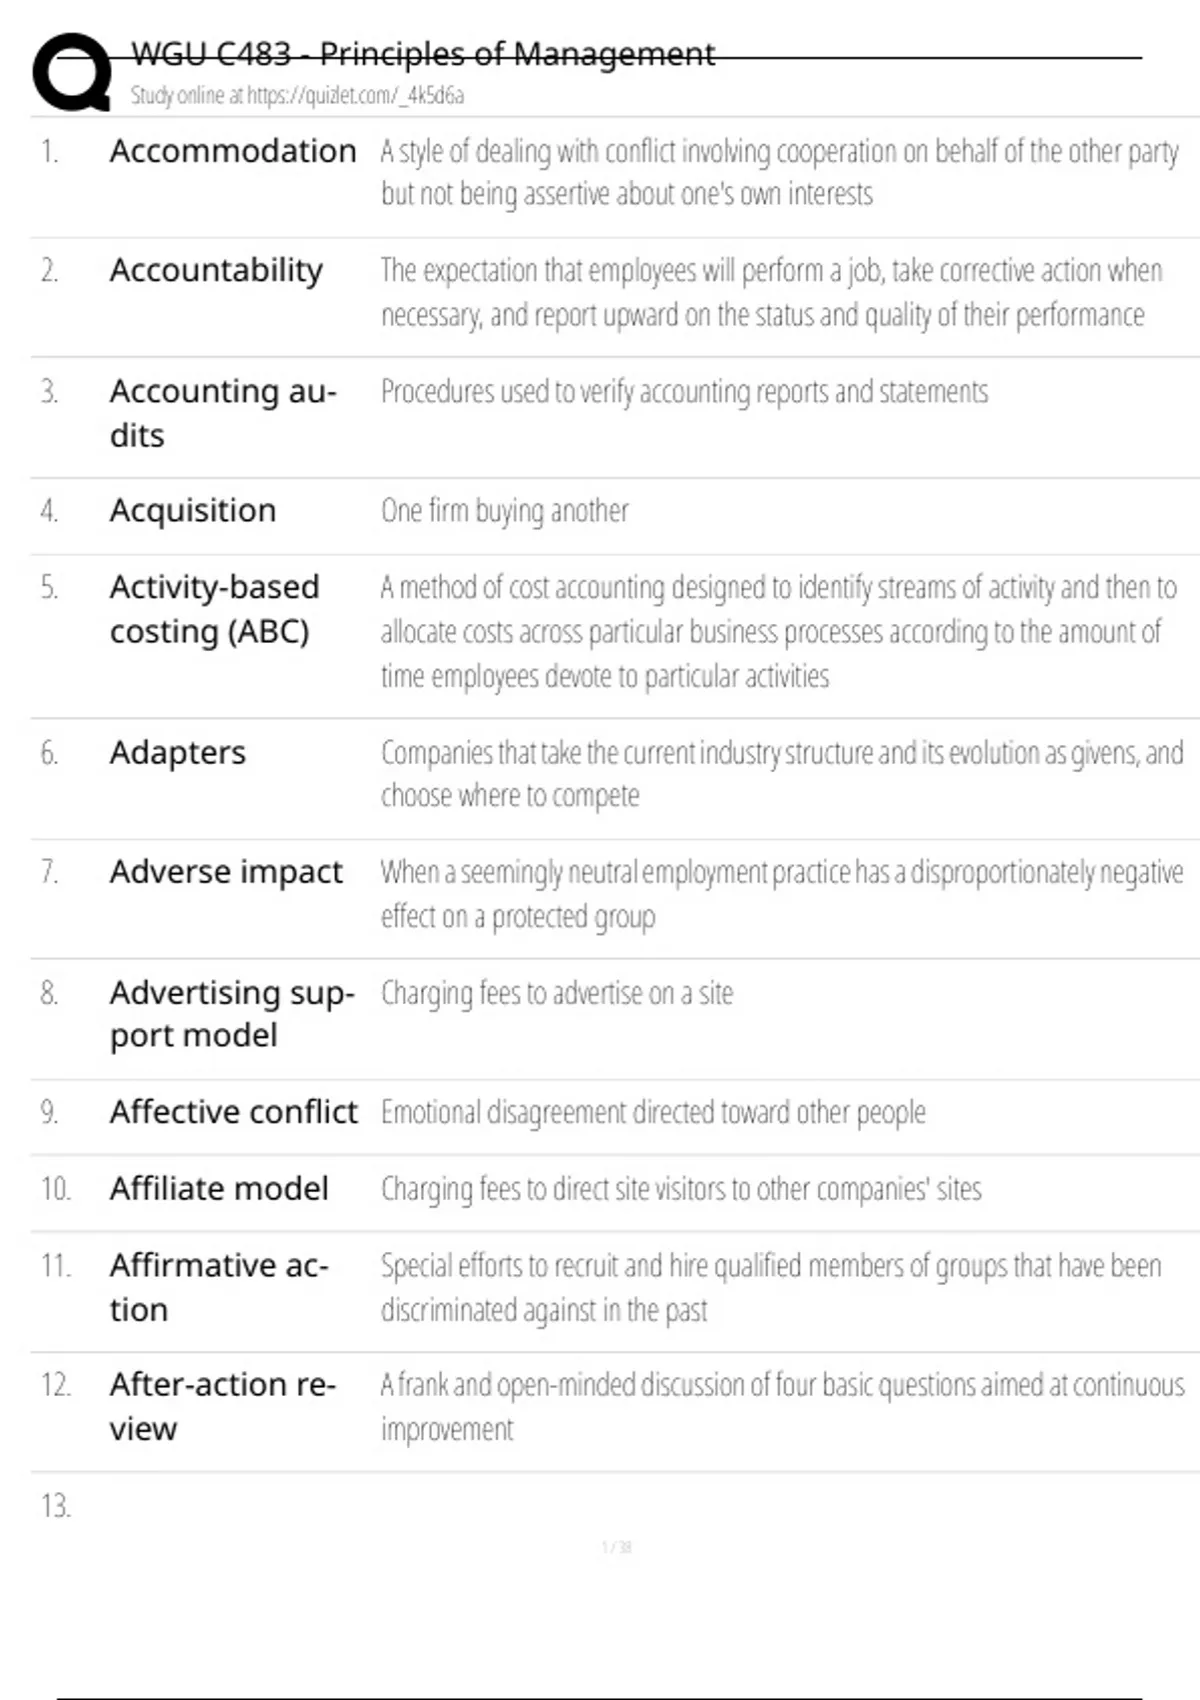Select the Advertising support model term

click(232, 1014)
